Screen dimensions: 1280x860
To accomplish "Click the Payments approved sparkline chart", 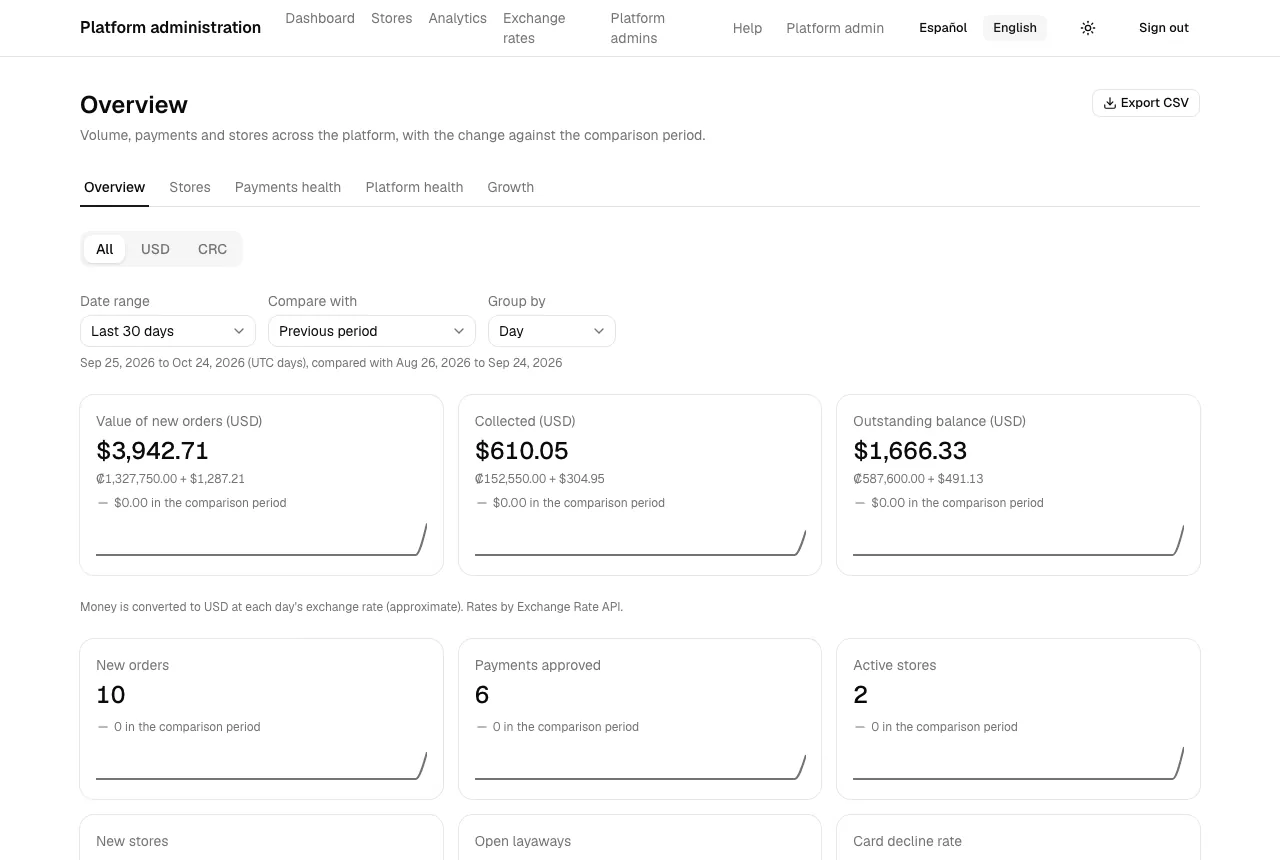I will 640,763.
